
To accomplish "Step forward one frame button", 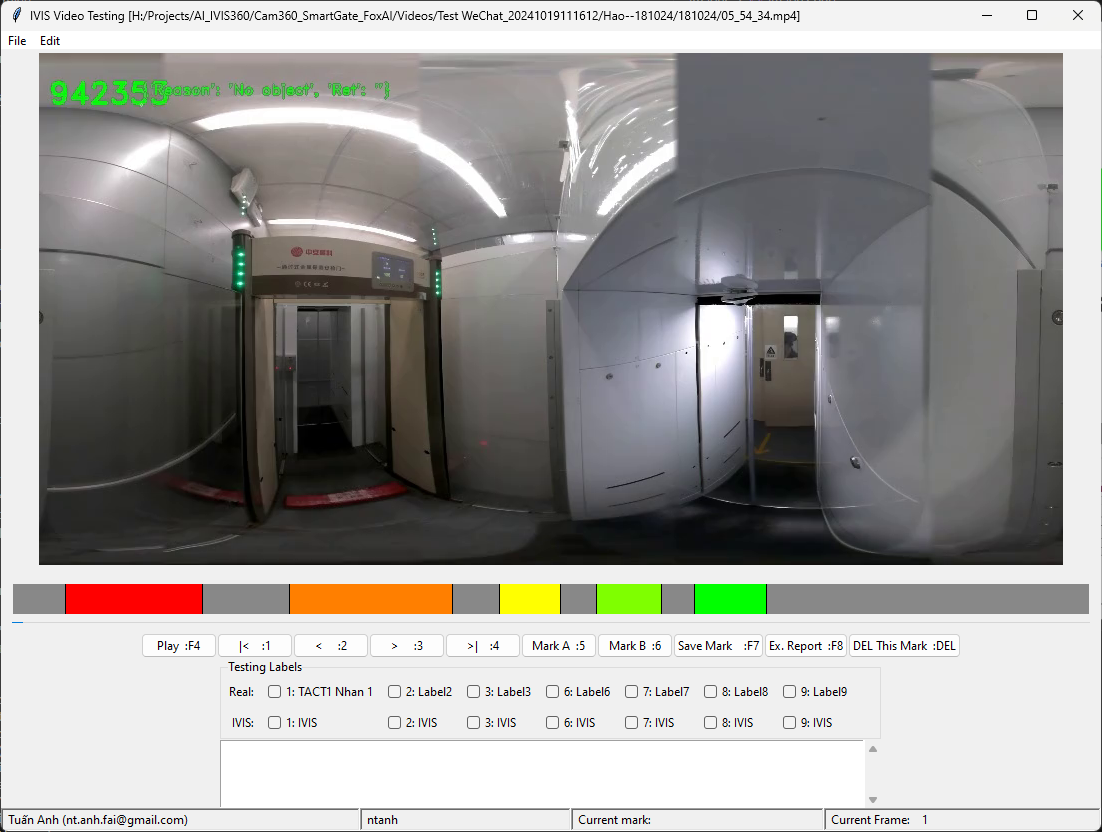I will coord(406,646).
